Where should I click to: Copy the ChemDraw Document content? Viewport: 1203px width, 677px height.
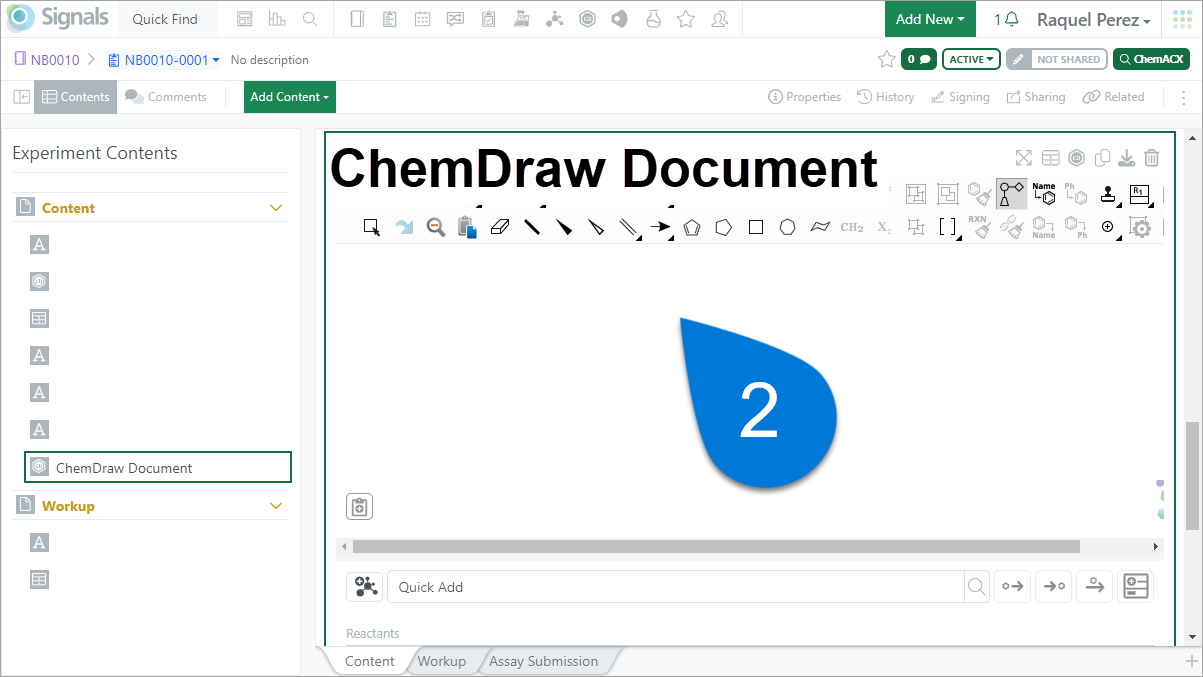(x=1102, y=158)
